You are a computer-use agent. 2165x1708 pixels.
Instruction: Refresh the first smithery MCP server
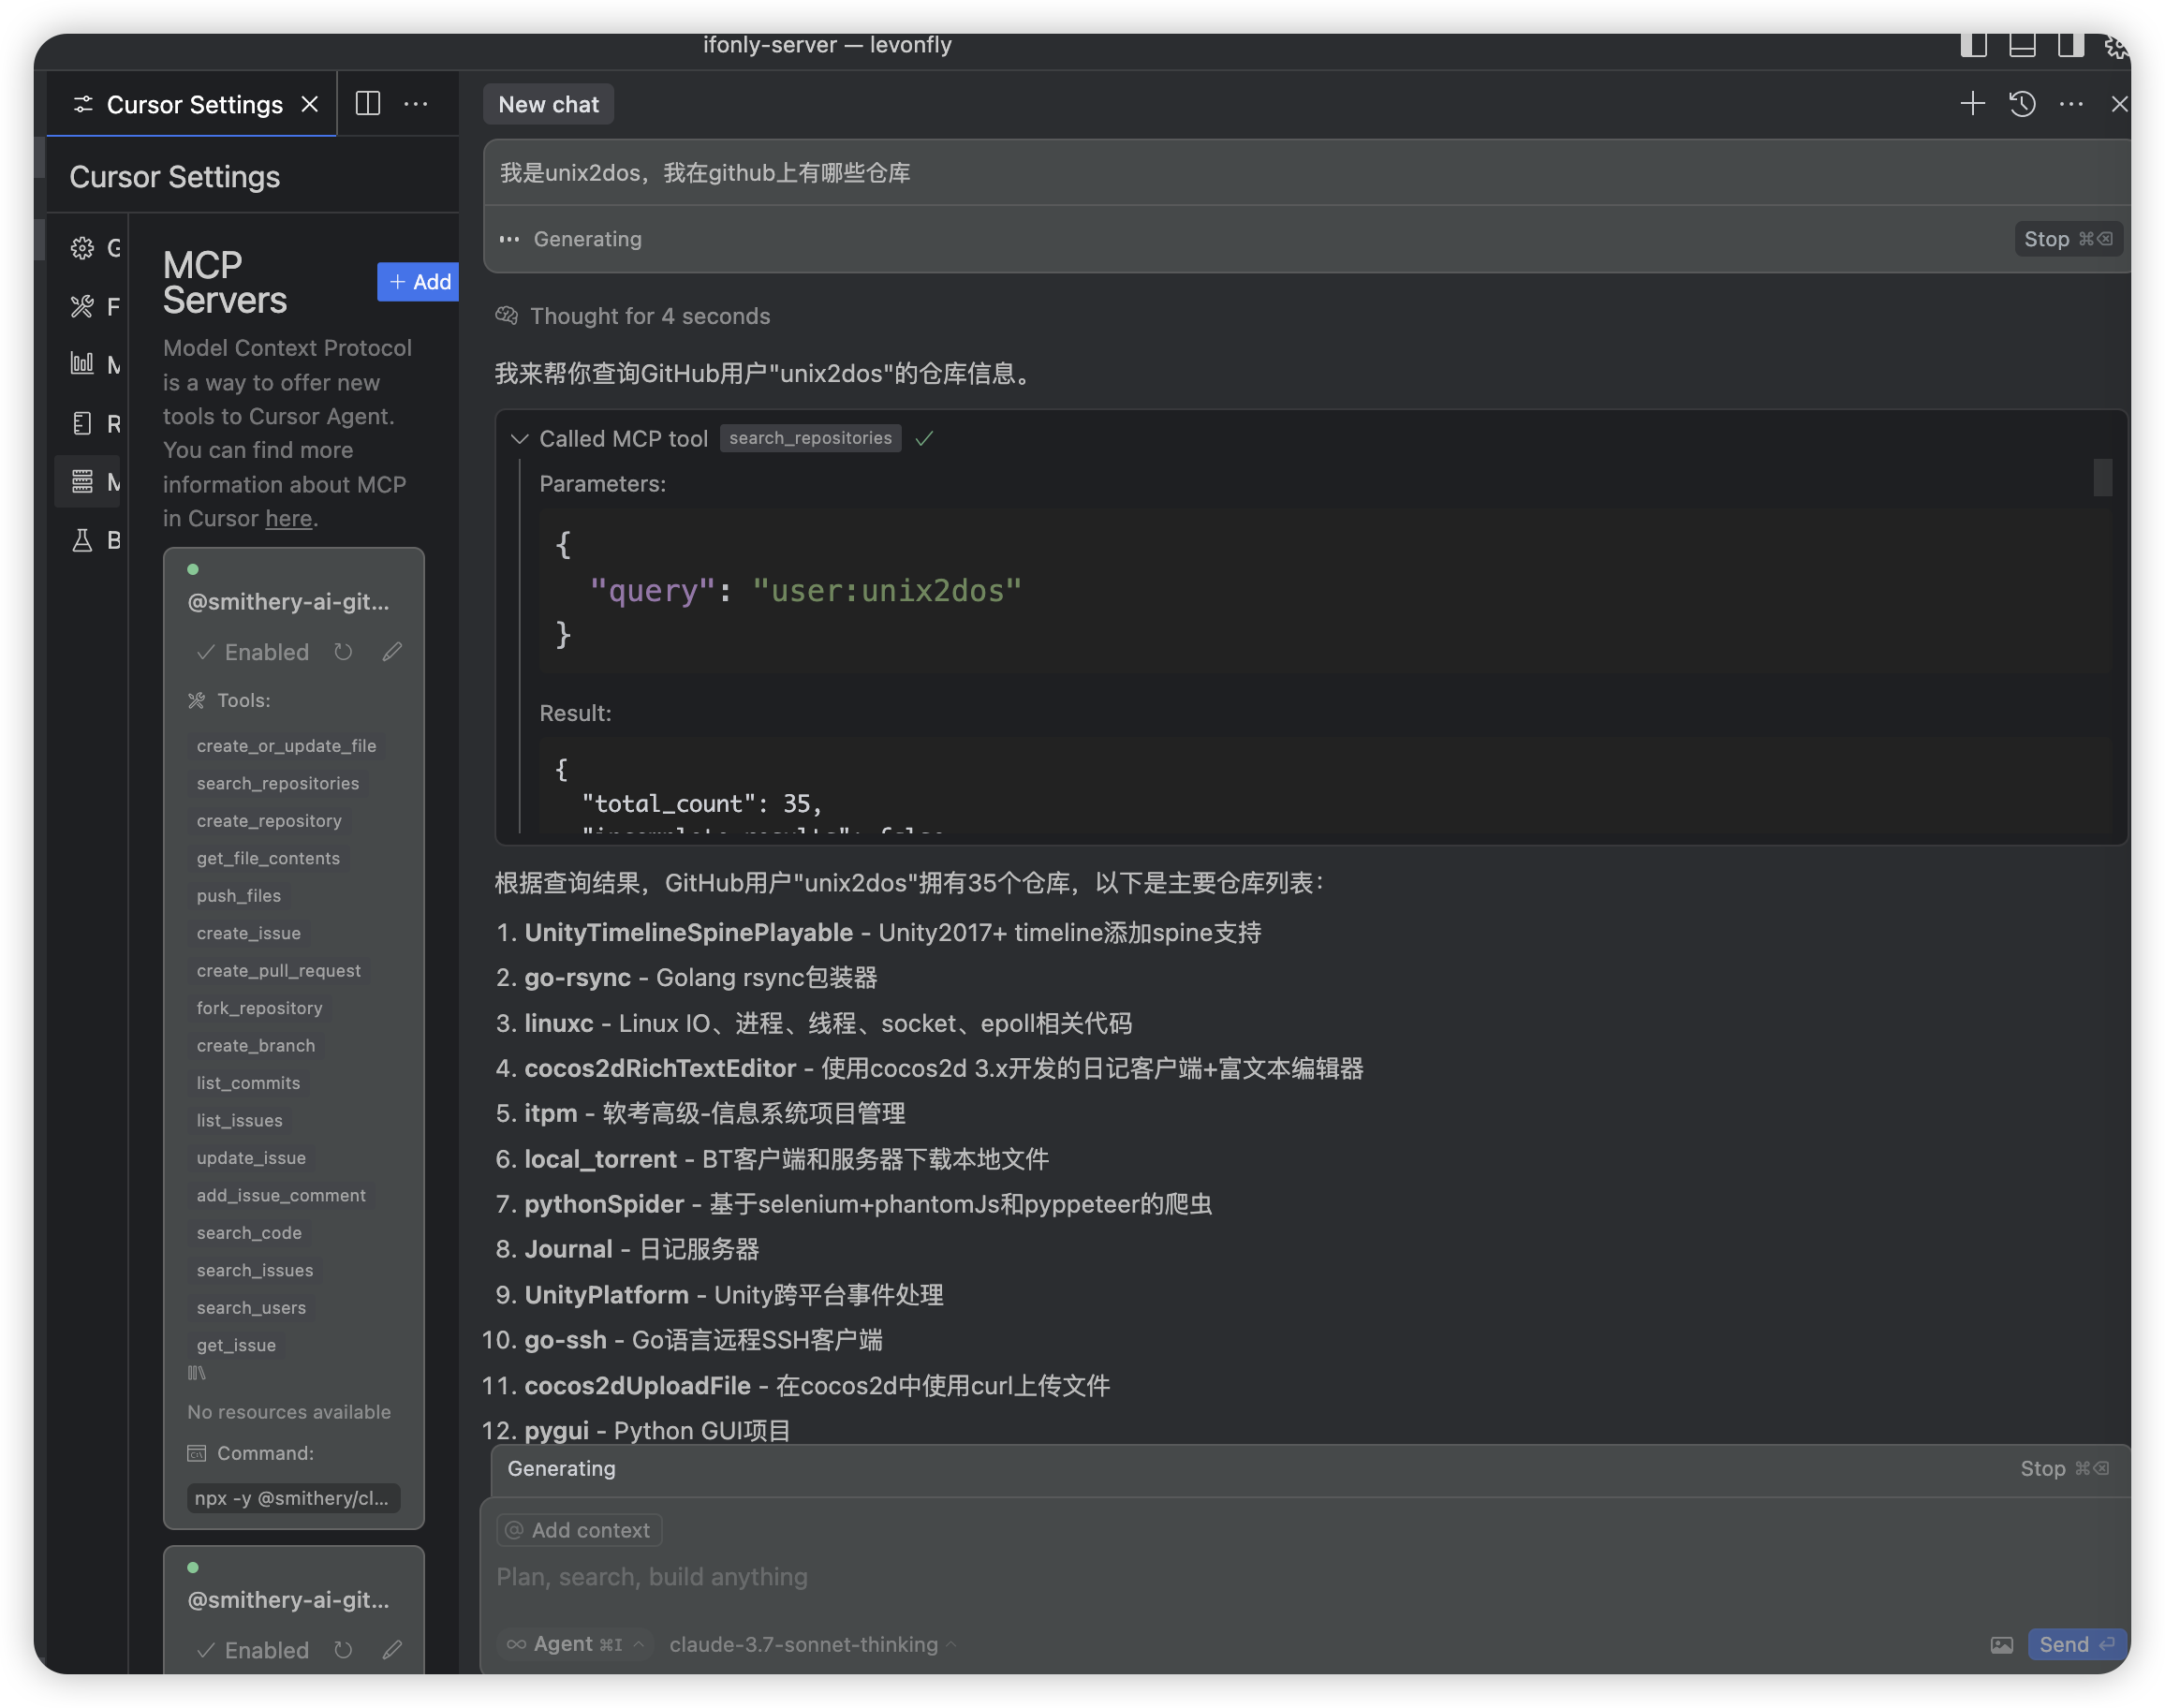tap(343, 652)
